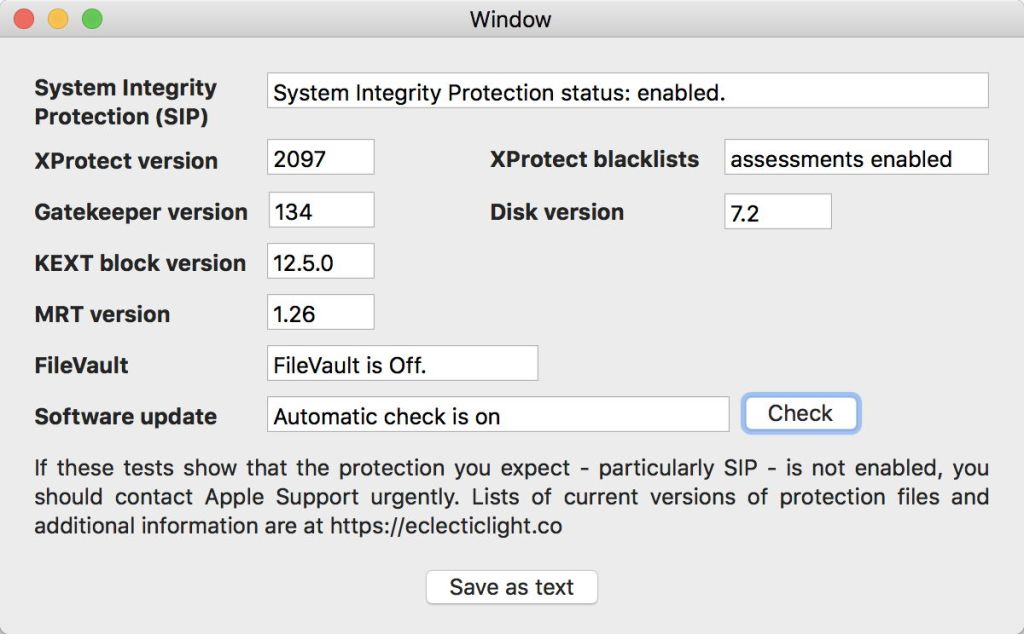
Task: Click the XProtect blacklists assessments field
Action: [x=855, y=158]
